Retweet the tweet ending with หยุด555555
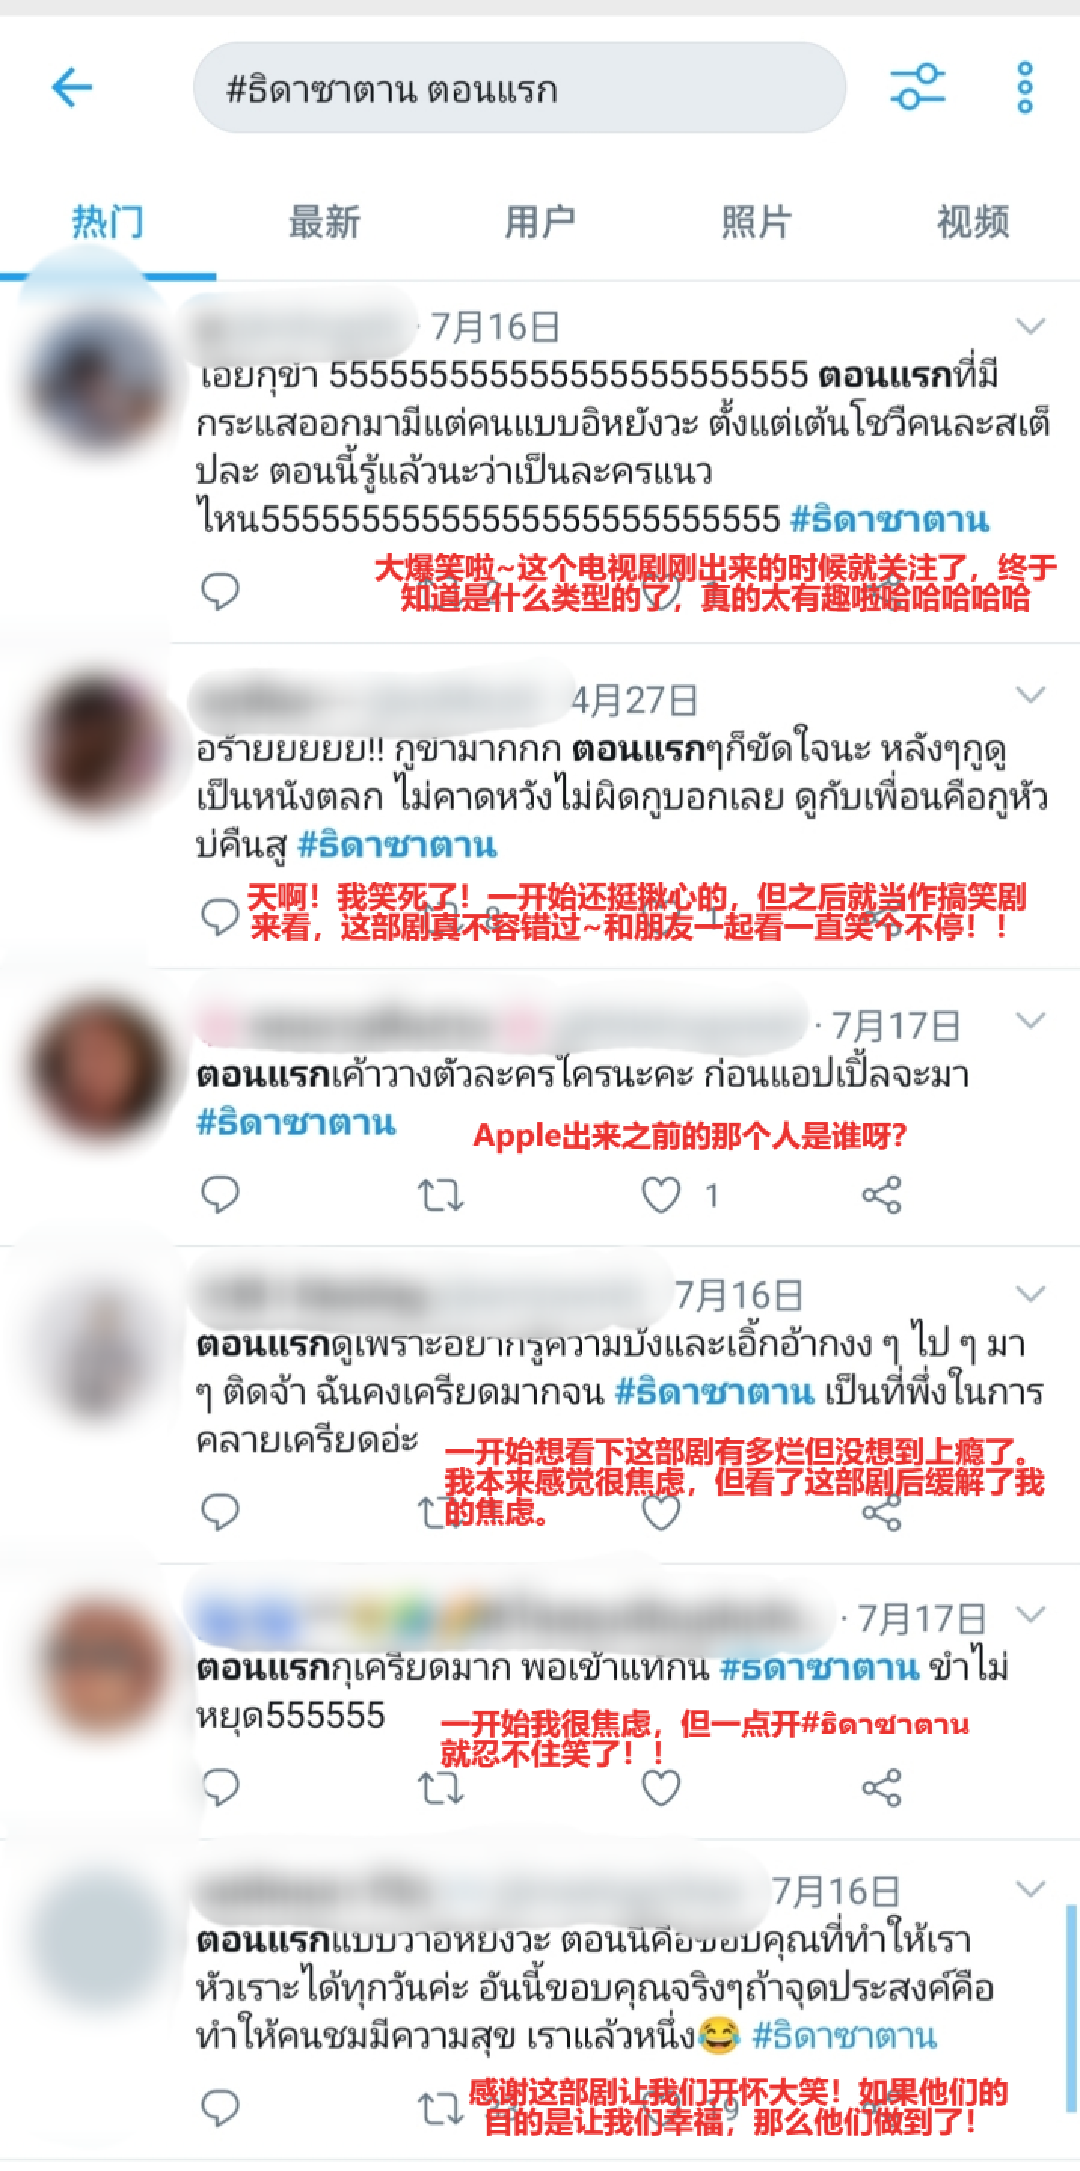1080x2171 pixels. tap(441, 1787)
